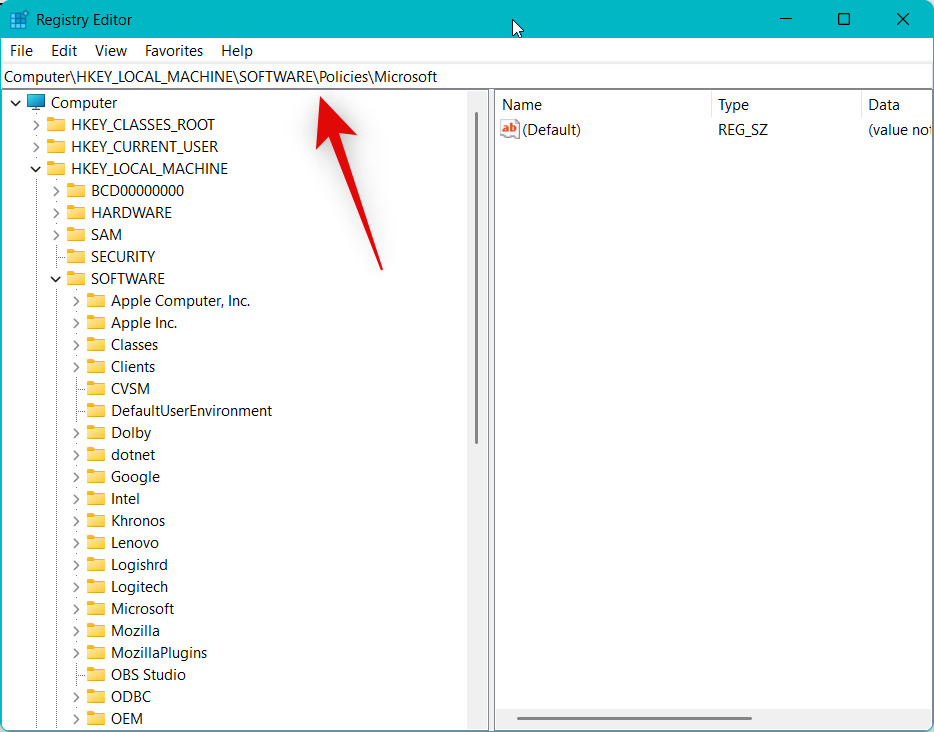Select the MozillaPlugins key
Screen dimensions: 934x732
point(158,652)
